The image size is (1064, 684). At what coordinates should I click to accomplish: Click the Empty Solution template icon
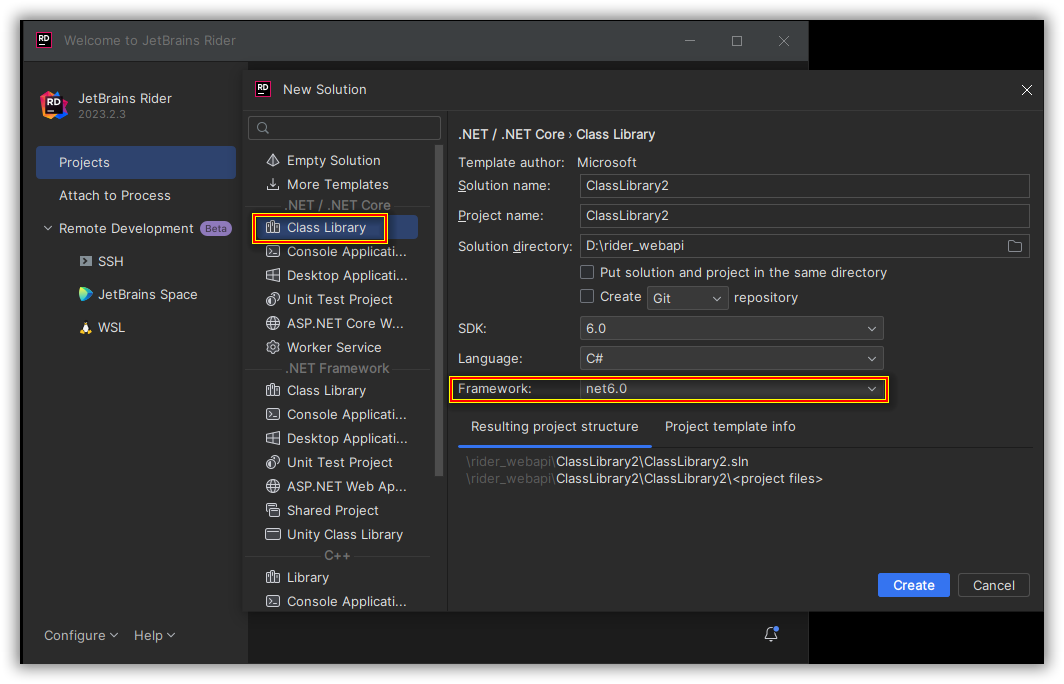[273, 160]
